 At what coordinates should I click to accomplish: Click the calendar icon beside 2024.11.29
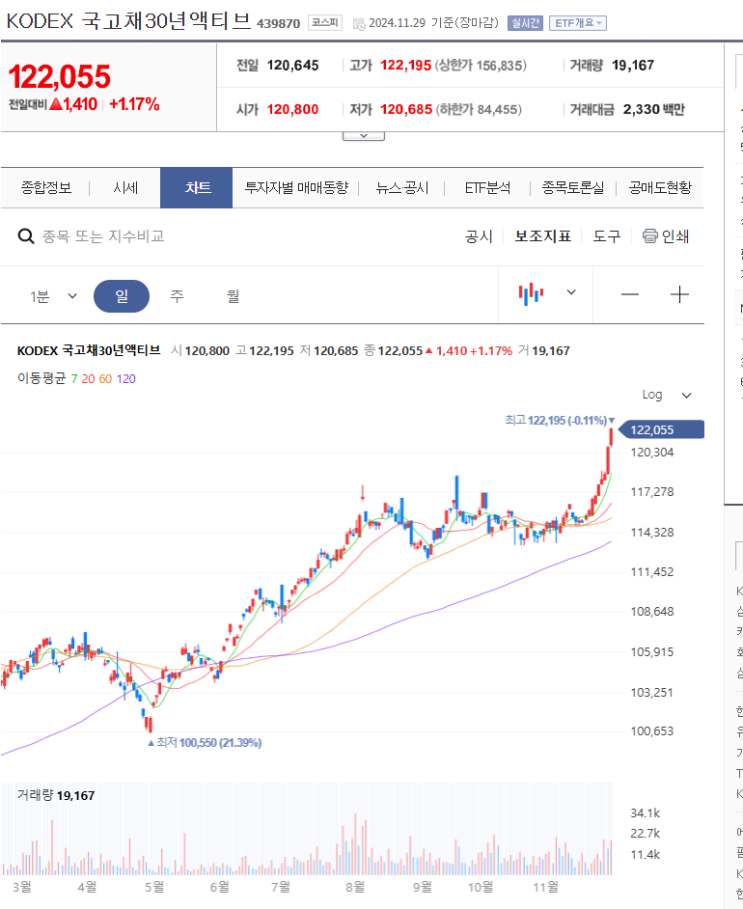[x=359, y=24]
